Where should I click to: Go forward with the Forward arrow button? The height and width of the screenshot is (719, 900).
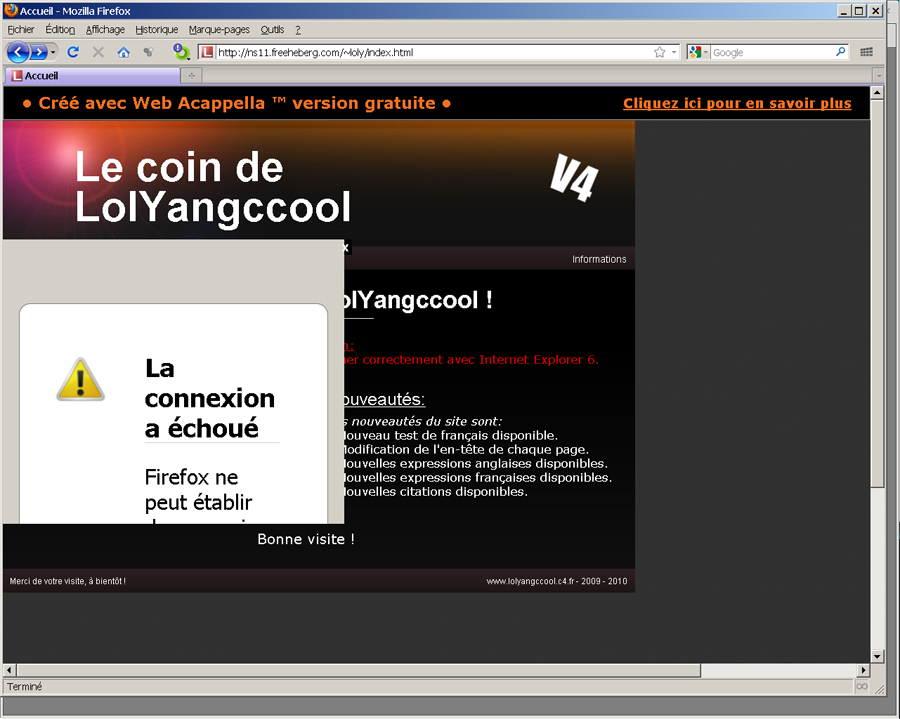pyautogui.click(x=38, y=52)
